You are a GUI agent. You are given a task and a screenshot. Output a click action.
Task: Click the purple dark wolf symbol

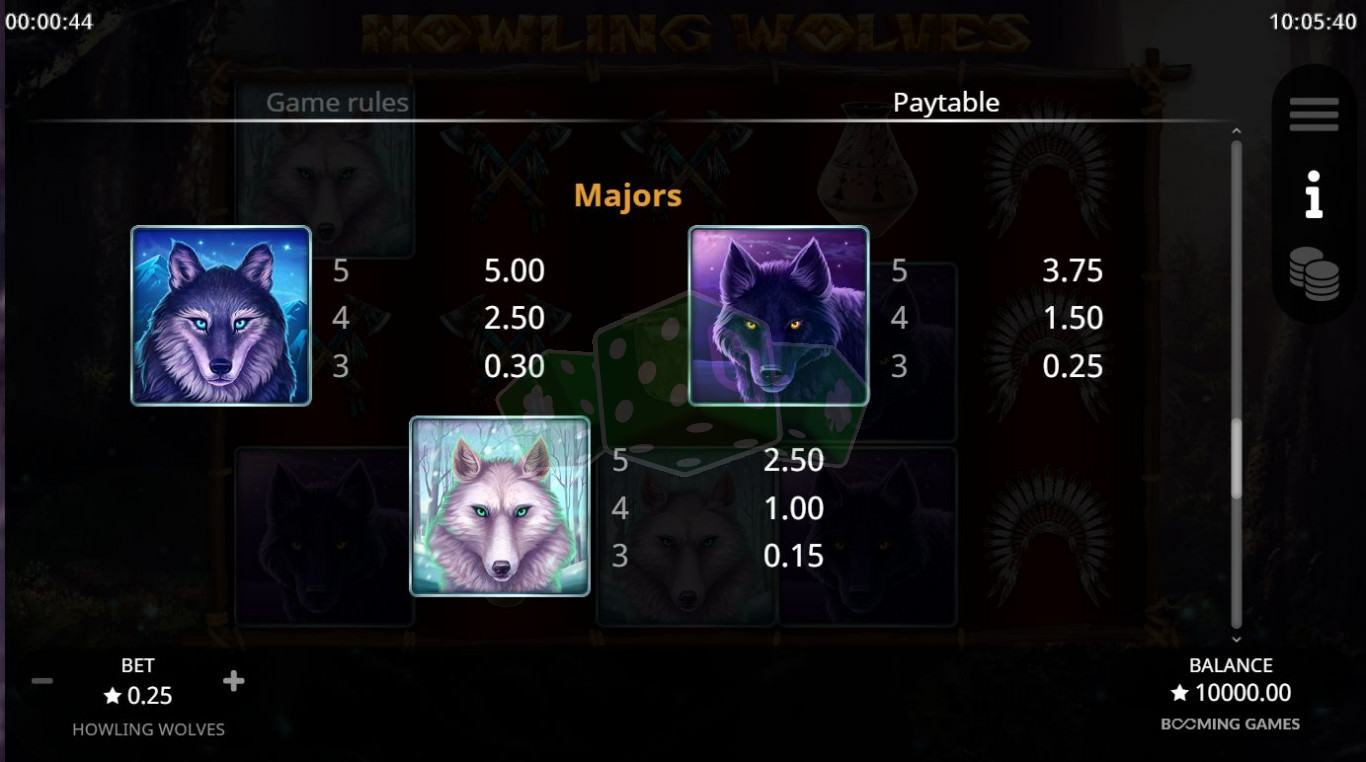[779, 316]
